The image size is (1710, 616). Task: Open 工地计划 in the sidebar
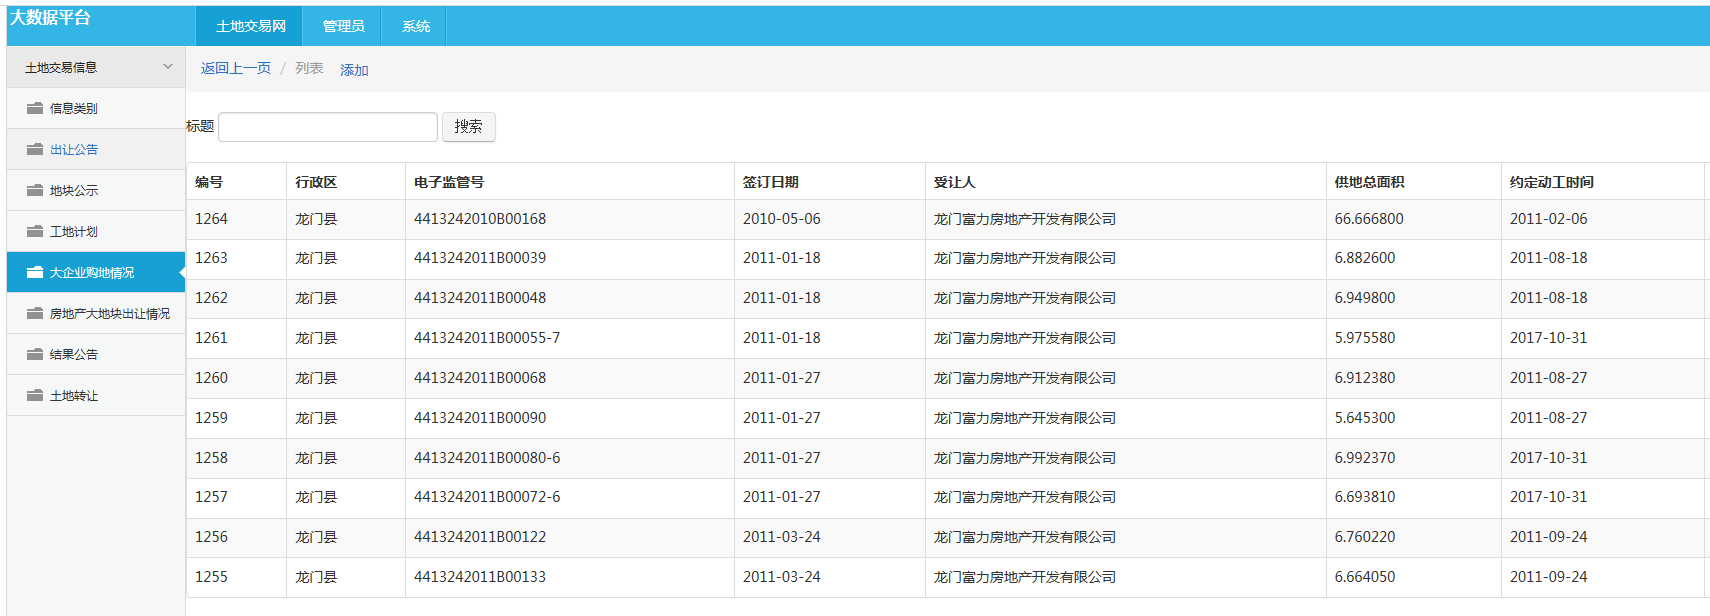click(x=96, y=231)
